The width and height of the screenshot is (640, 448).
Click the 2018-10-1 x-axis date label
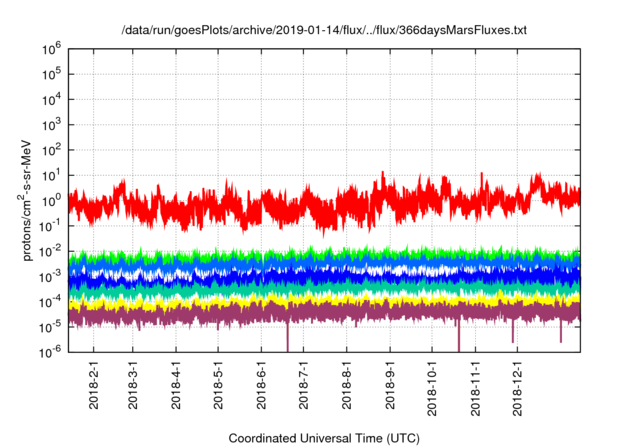pos(432,388)
